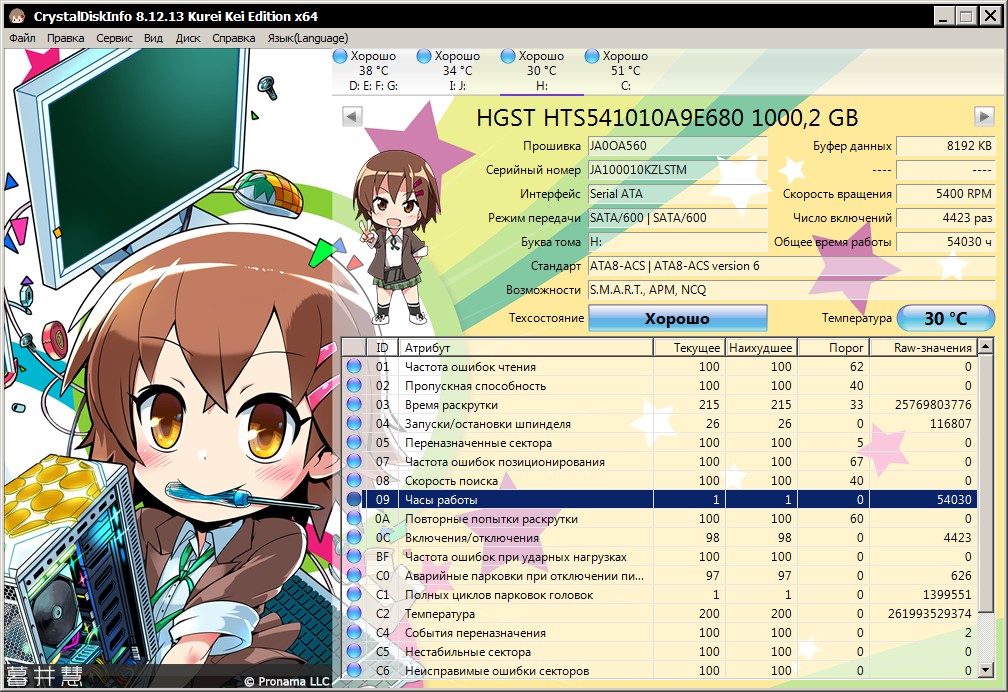
Task: Click scrollbar up arrow in attribute list
Action: (986, 347)
